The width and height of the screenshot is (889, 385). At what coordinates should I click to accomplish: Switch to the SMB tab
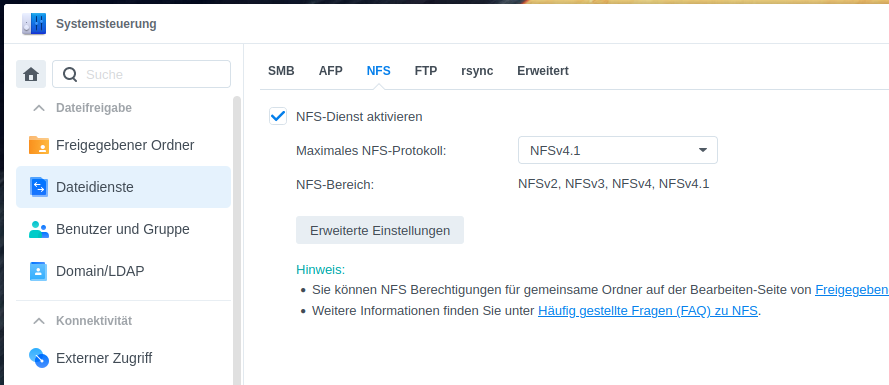(281, 71)
